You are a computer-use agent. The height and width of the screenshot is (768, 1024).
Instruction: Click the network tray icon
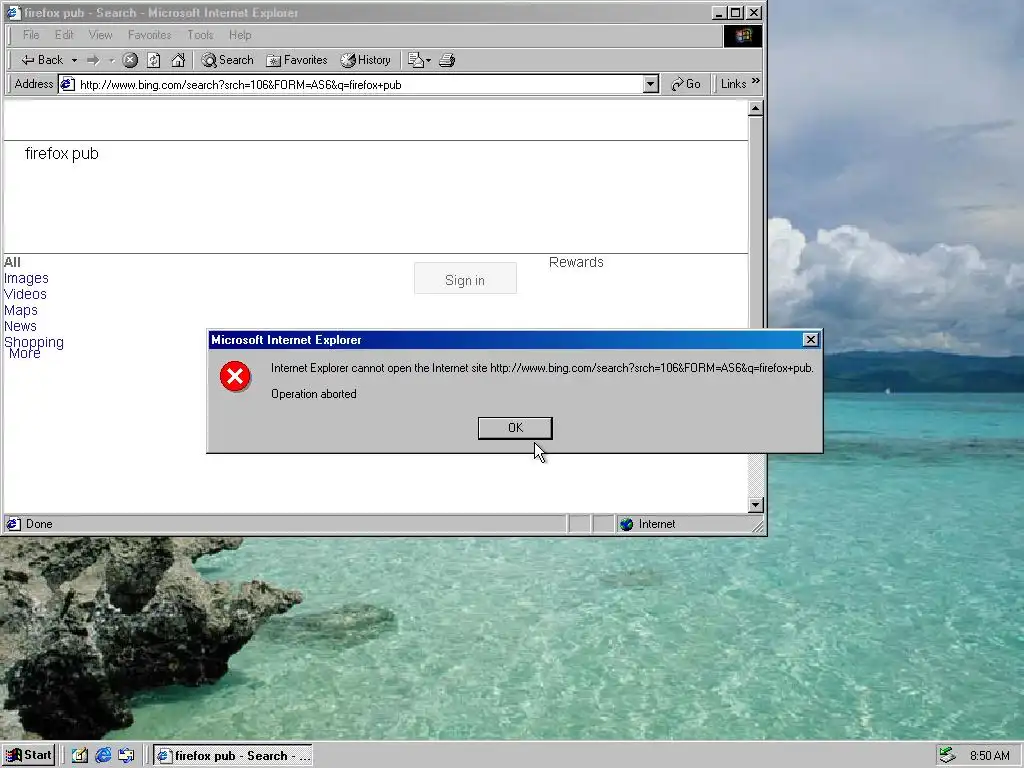coord(948,755)
